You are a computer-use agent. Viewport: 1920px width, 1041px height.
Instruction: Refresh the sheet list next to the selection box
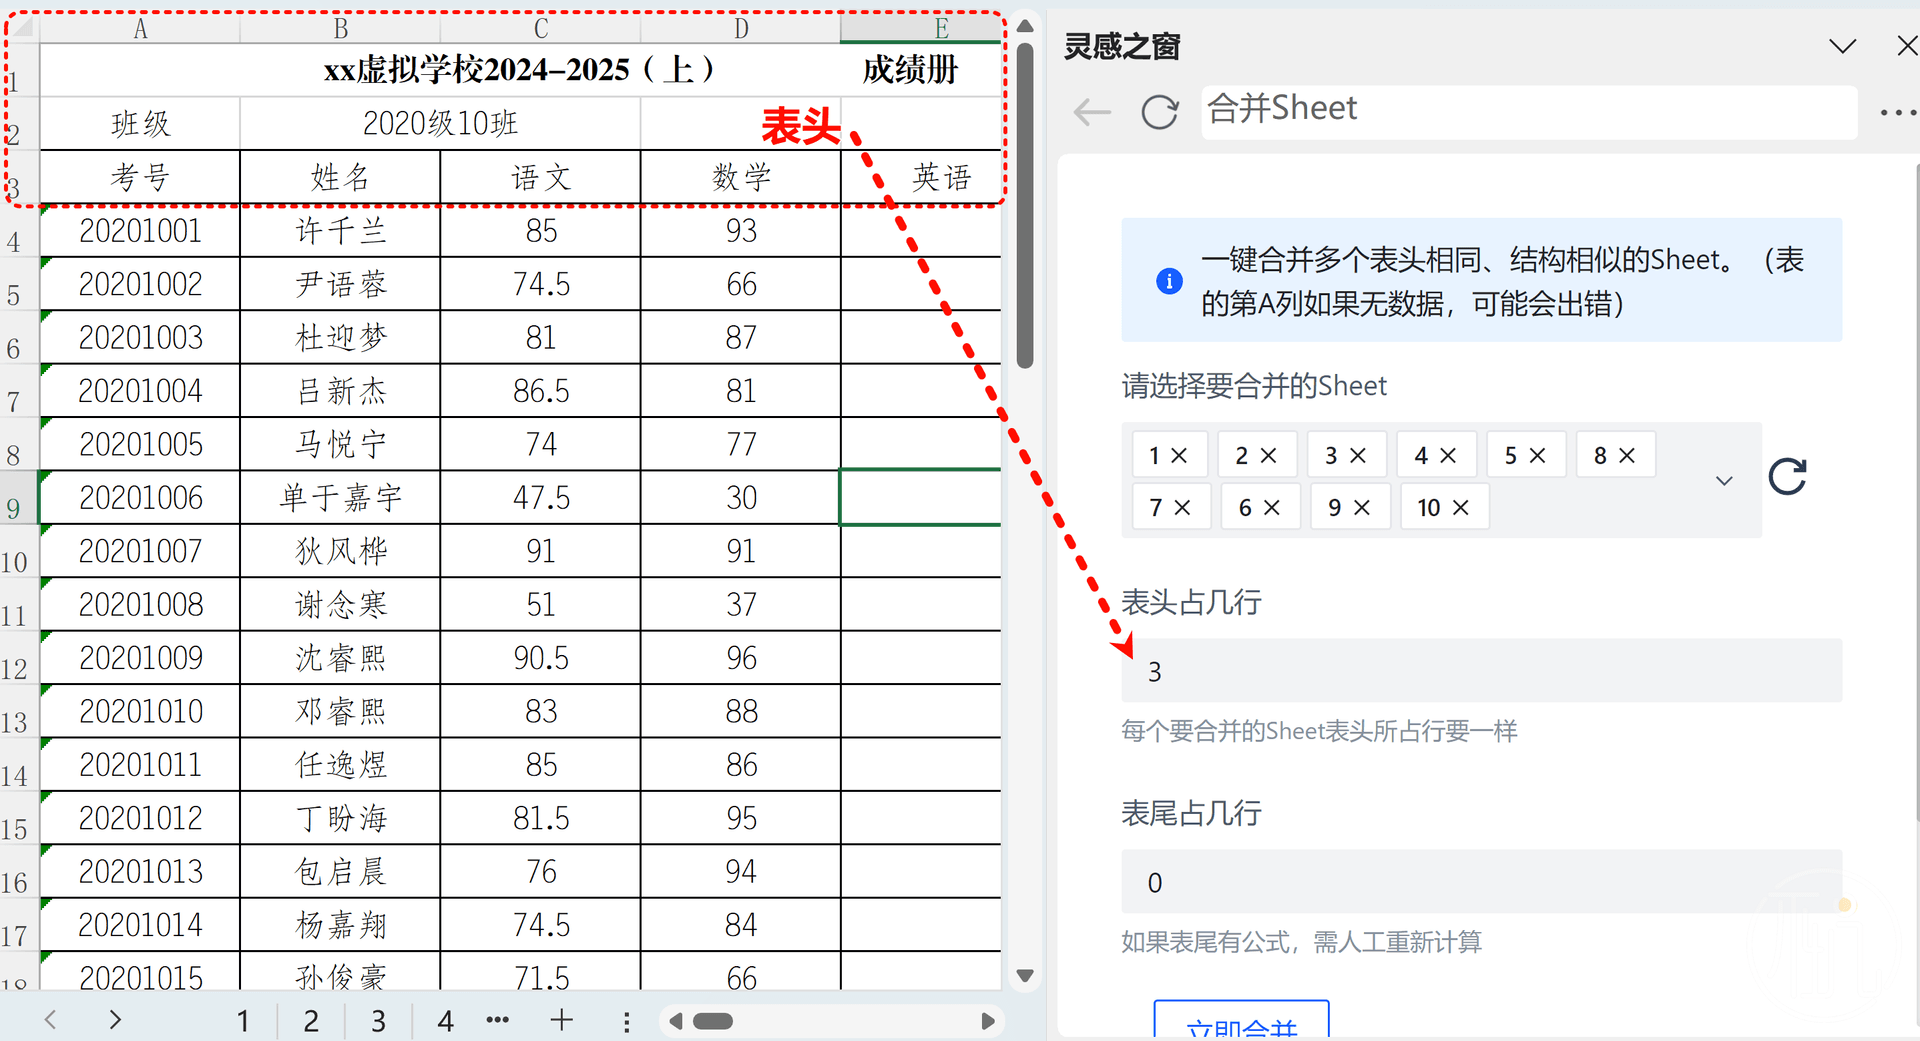[x=1787, y=477]
